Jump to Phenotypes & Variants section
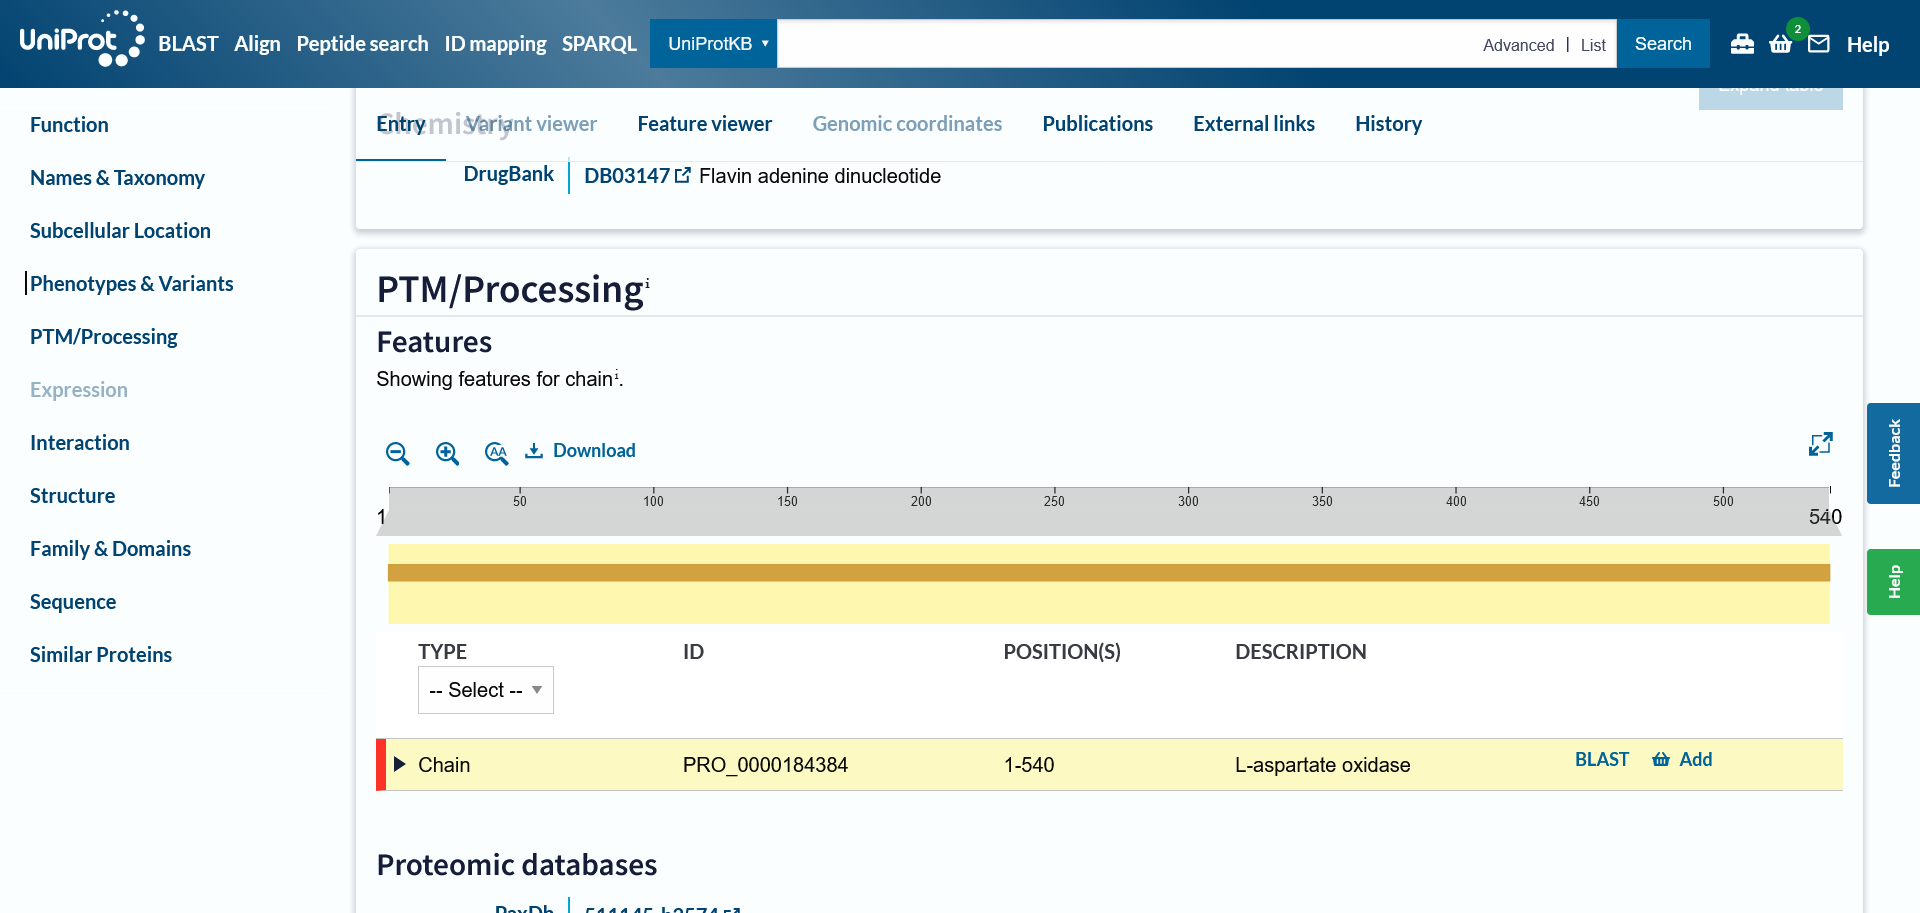 [131, 284]
